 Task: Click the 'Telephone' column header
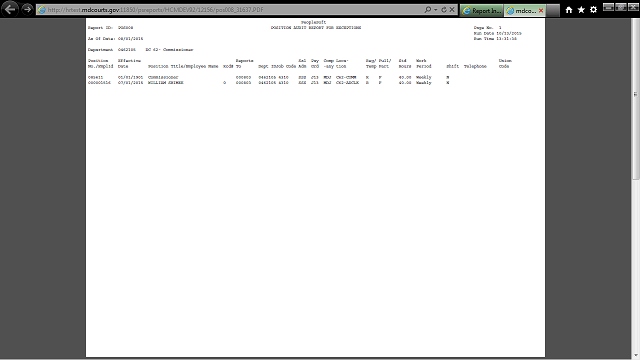(475, 66)
